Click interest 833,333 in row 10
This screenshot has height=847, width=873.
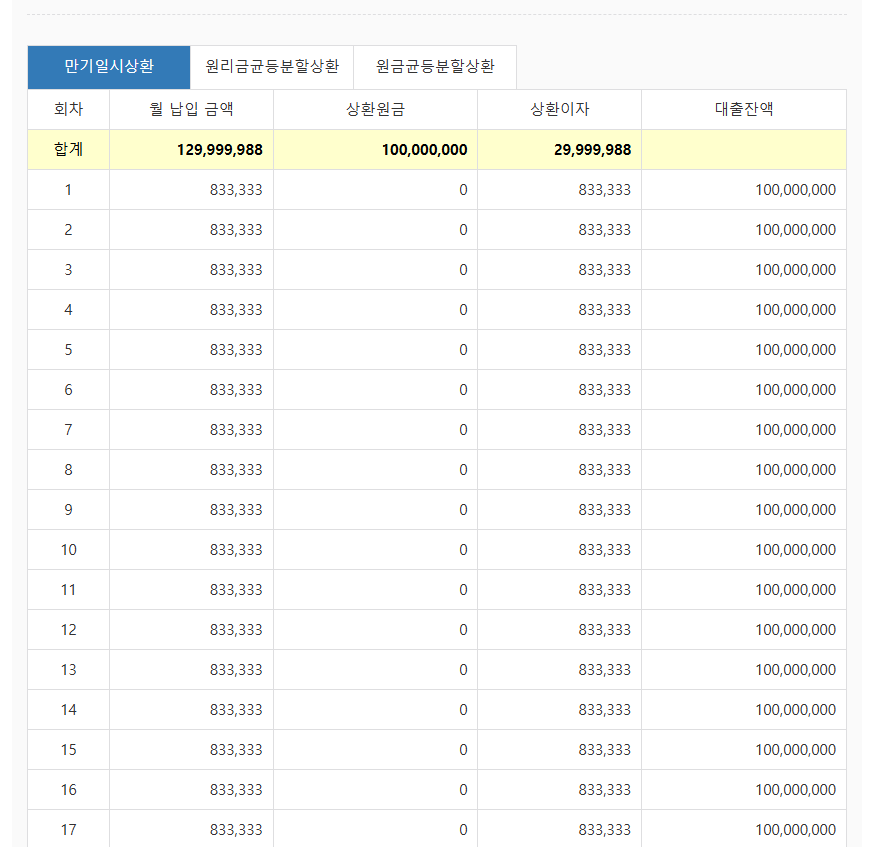click(605, 550)
